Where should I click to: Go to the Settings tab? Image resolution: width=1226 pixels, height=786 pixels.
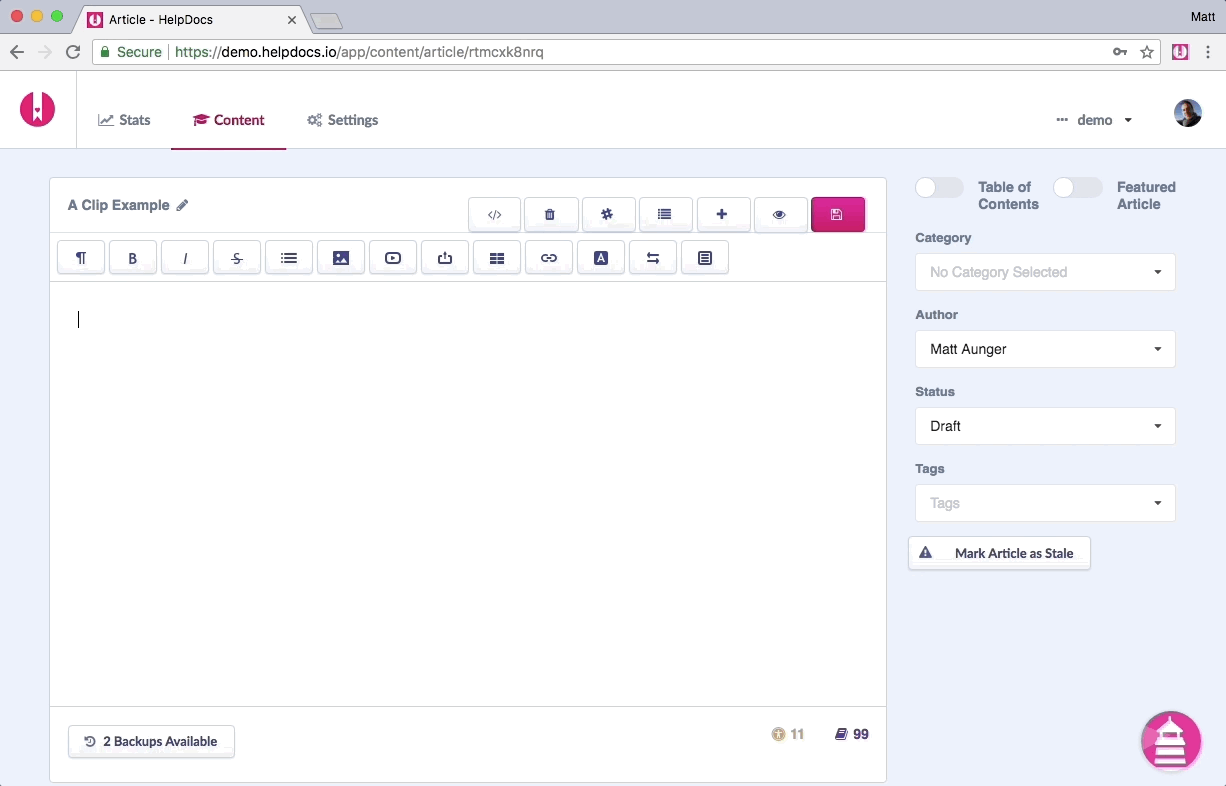click(x=342, y=120)
